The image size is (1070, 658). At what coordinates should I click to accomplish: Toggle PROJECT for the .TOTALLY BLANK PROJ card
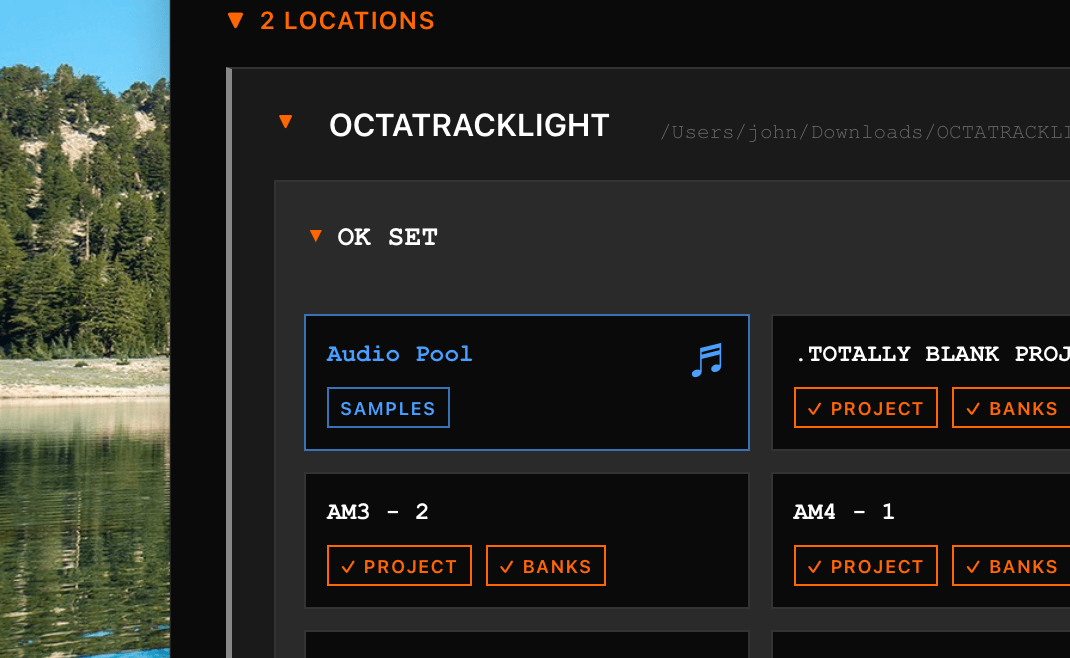865,407
